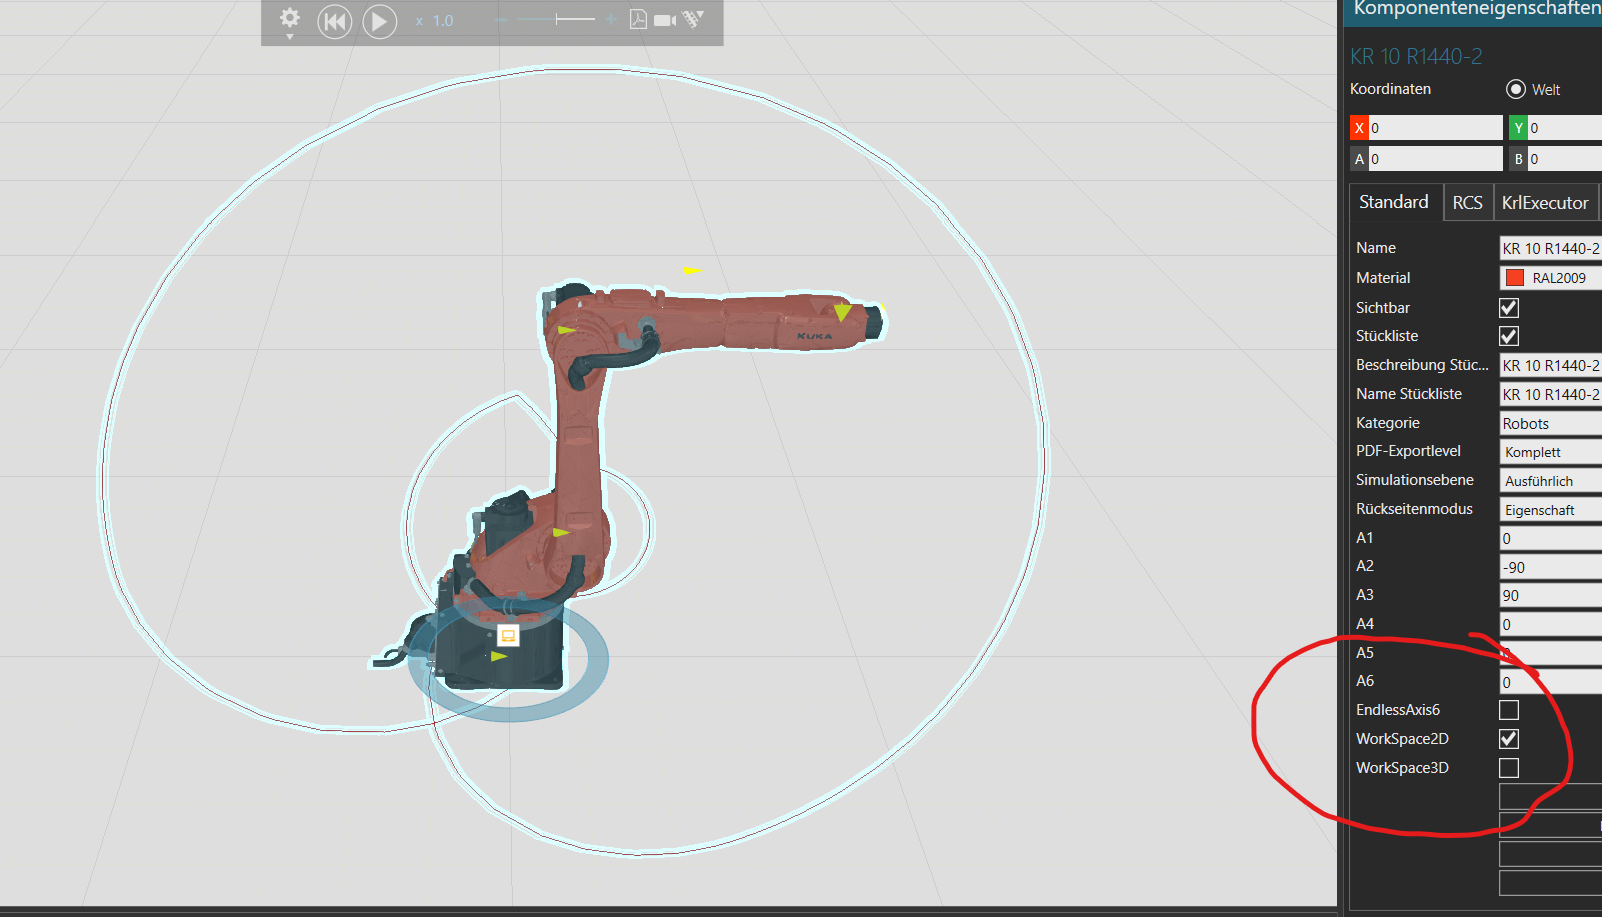Click the simulation speed slider
Image resolution: width=1602 pixels, height=917 pixels.
click(556, 20)
